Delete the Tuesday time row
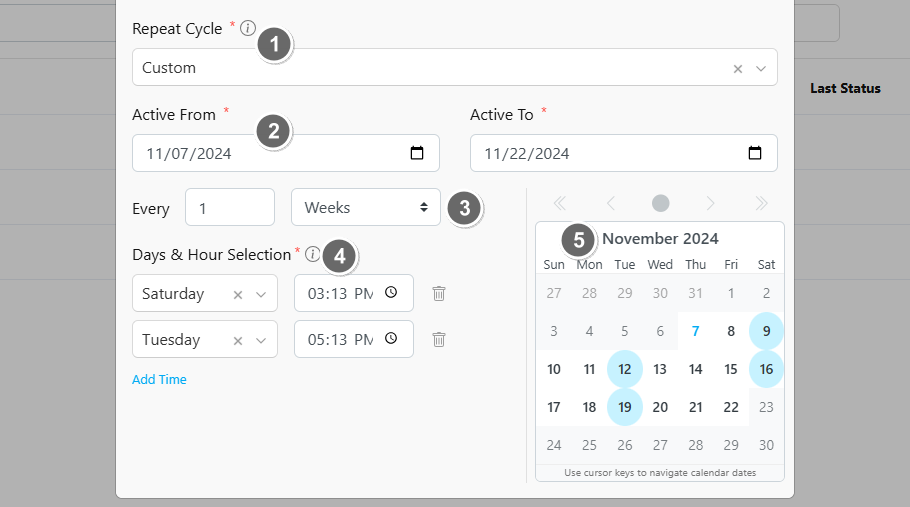Image resolution: width=910 pixels, height=507 pixels. (x=438, y=340)
